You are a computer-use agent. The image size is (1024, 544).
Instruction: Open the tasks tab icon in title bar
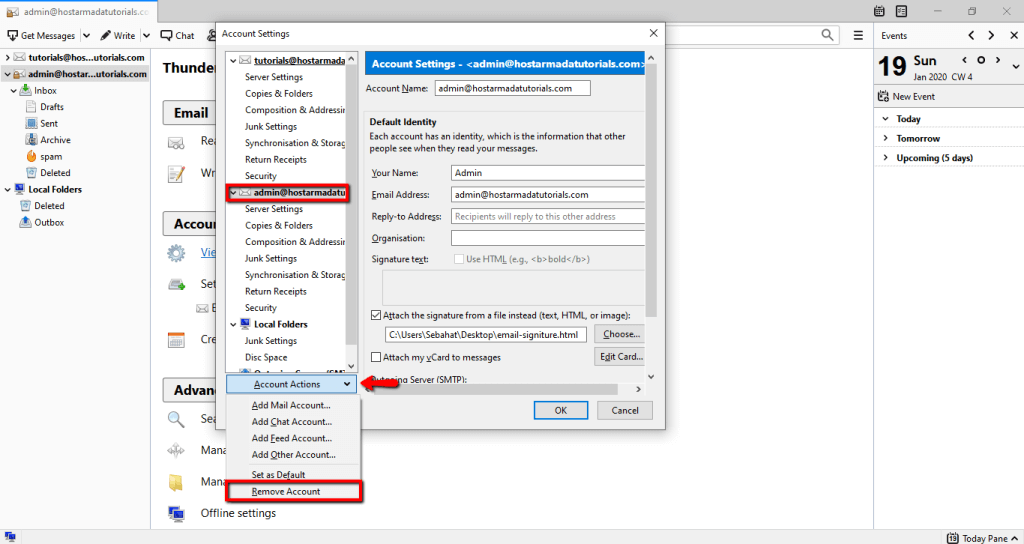[x=901, y=11]
